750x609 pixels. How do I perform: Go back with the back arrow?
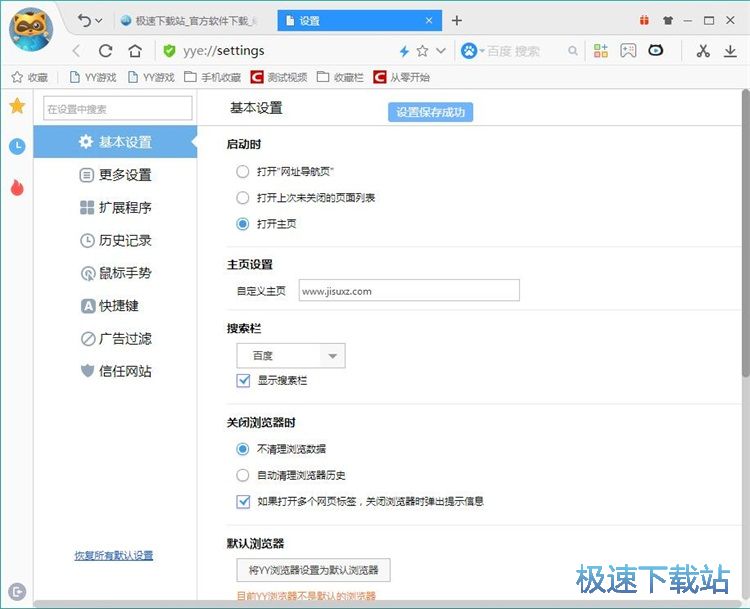(x=76, y=51)
